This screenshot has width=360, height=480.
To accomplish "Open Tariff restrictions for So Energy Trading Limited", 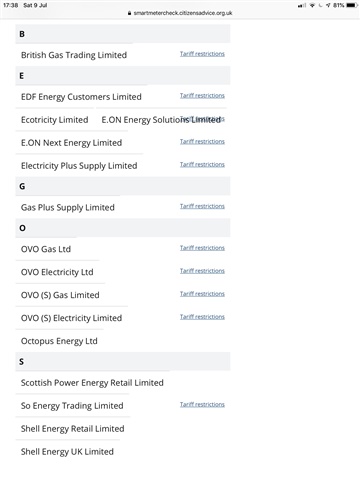I will [x=202, y=405].
